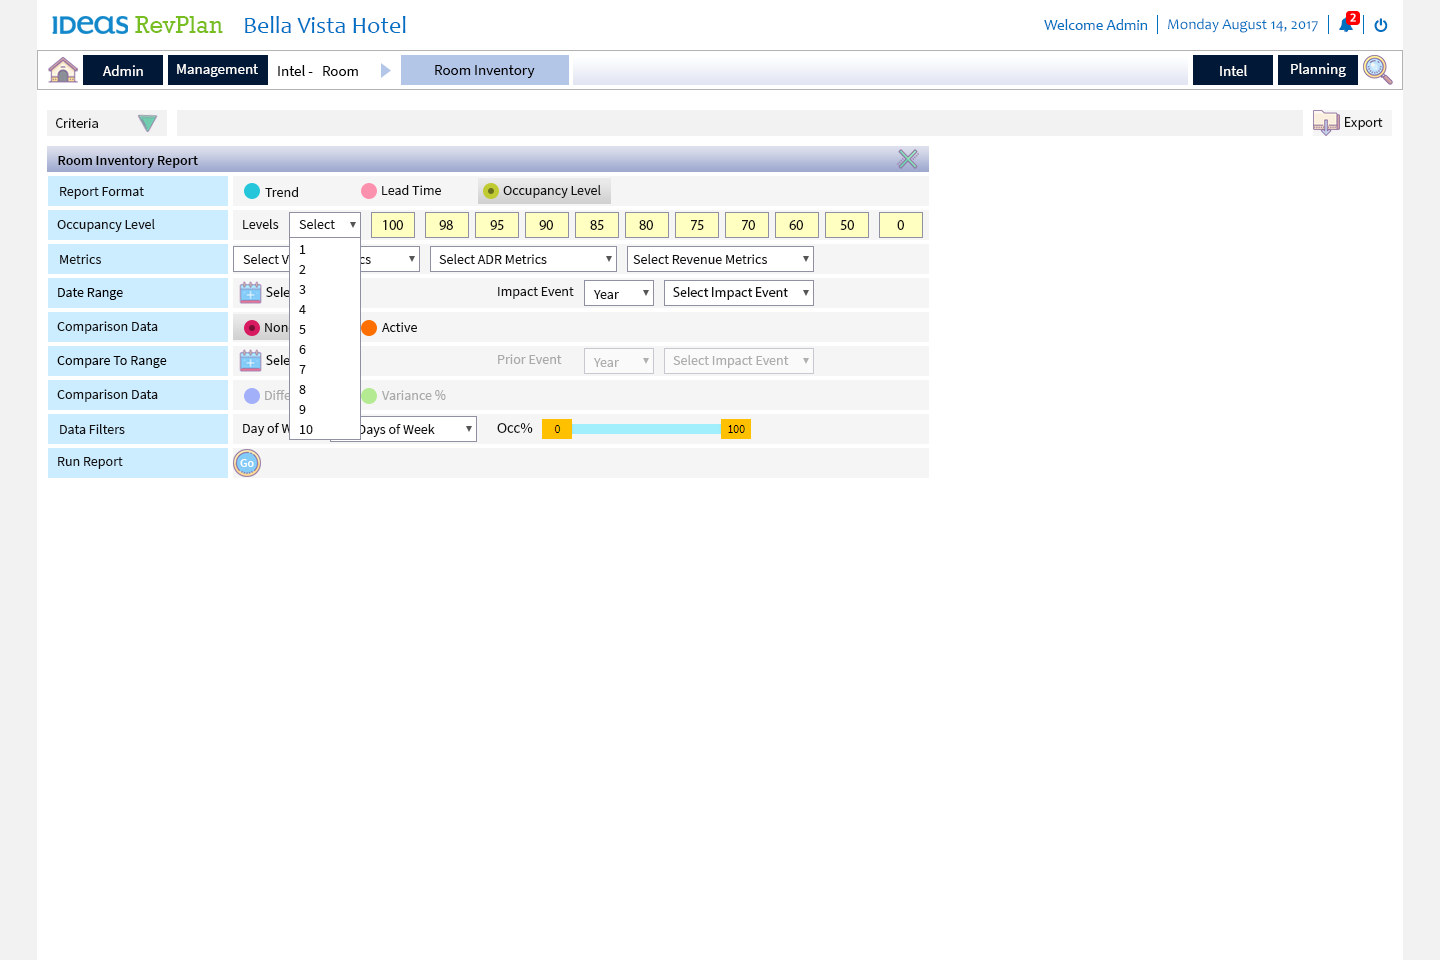Click the Export folder icon
The height and width of the screenshot is (960, 1440).
(1326, 123)
